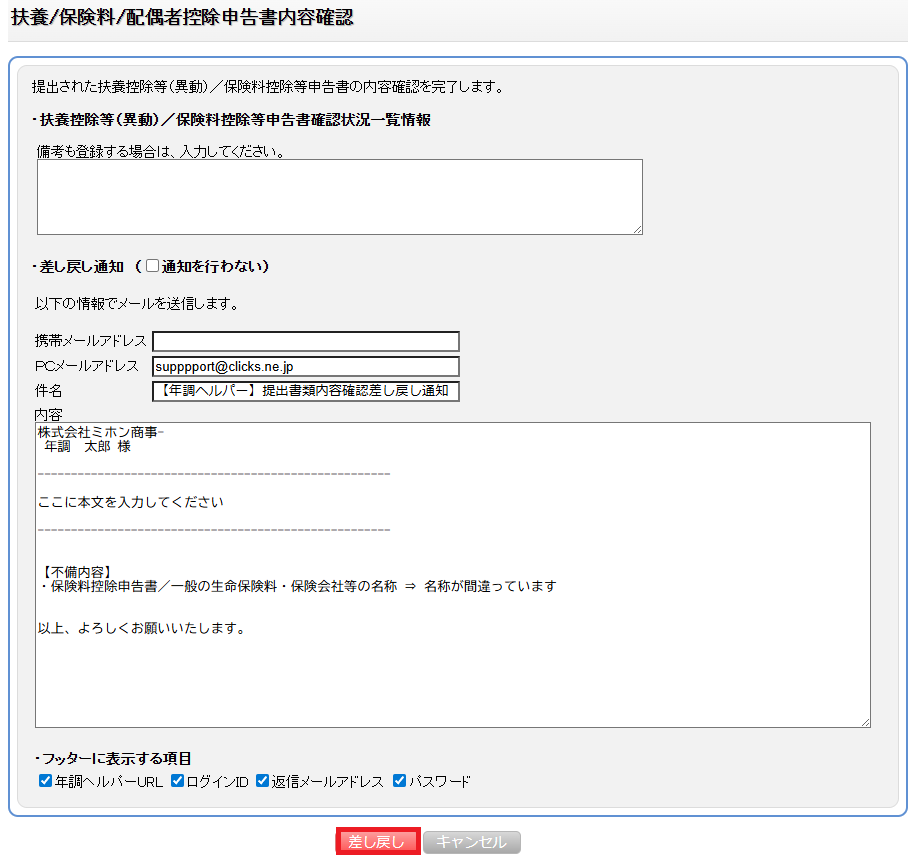Screen dimensions: 920x858
Task: Click the 年調 太郎 様 recipient line
Action: coord(88,446)
